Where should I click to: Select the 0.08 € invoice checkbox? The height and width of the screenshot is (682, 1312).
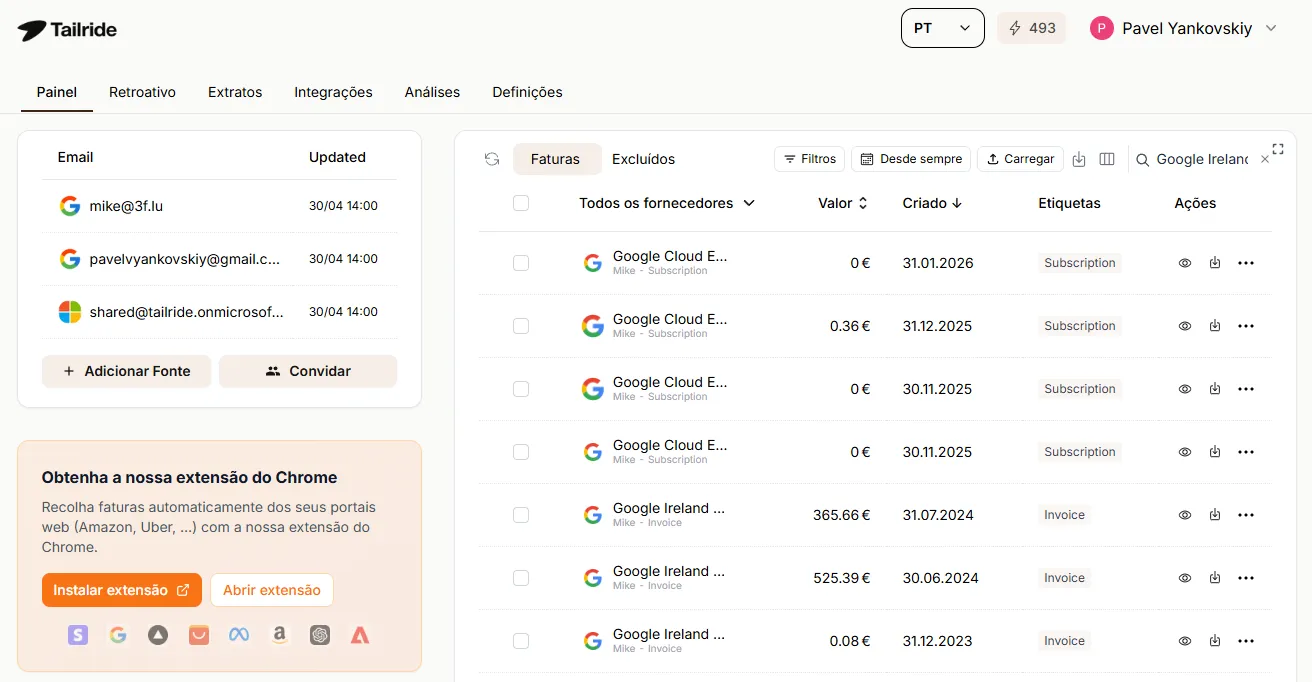click(x=521, y=641)
